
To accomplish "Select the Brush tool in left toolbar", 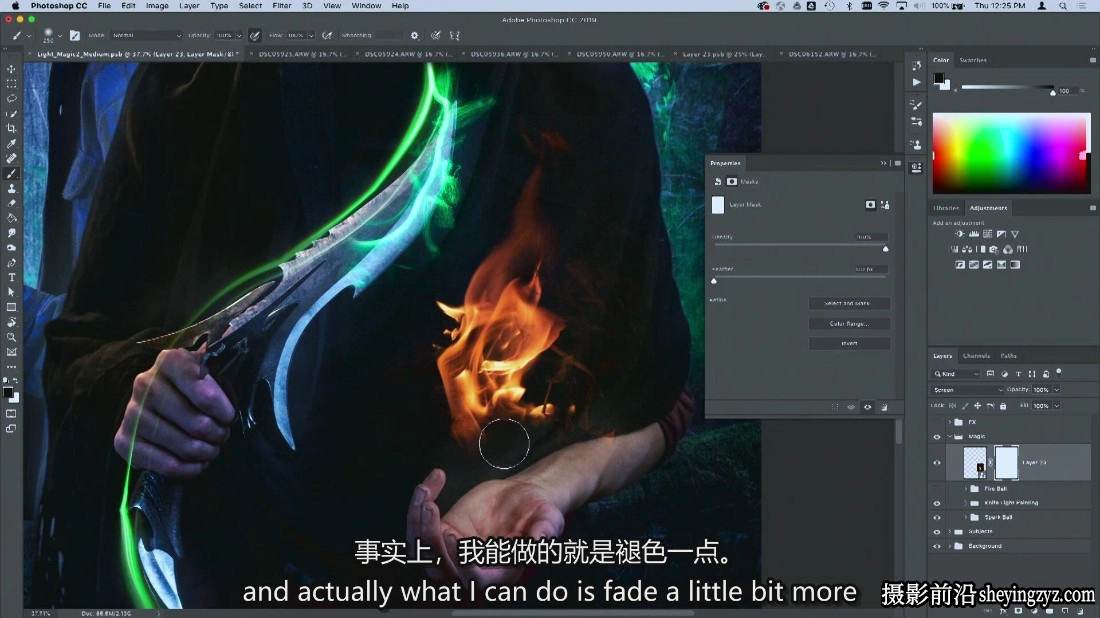I will [11, 173].
